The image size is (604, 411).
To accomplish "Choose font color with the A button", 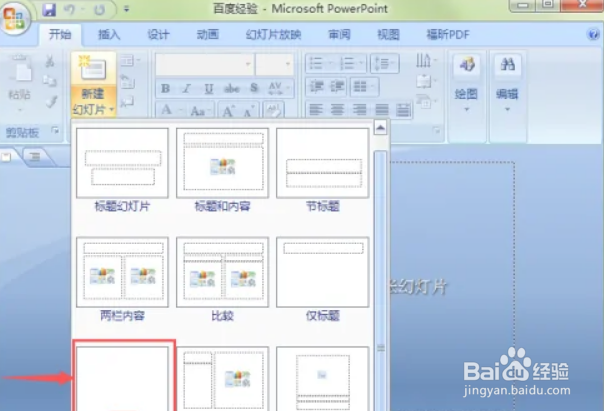I will (169, 111).
